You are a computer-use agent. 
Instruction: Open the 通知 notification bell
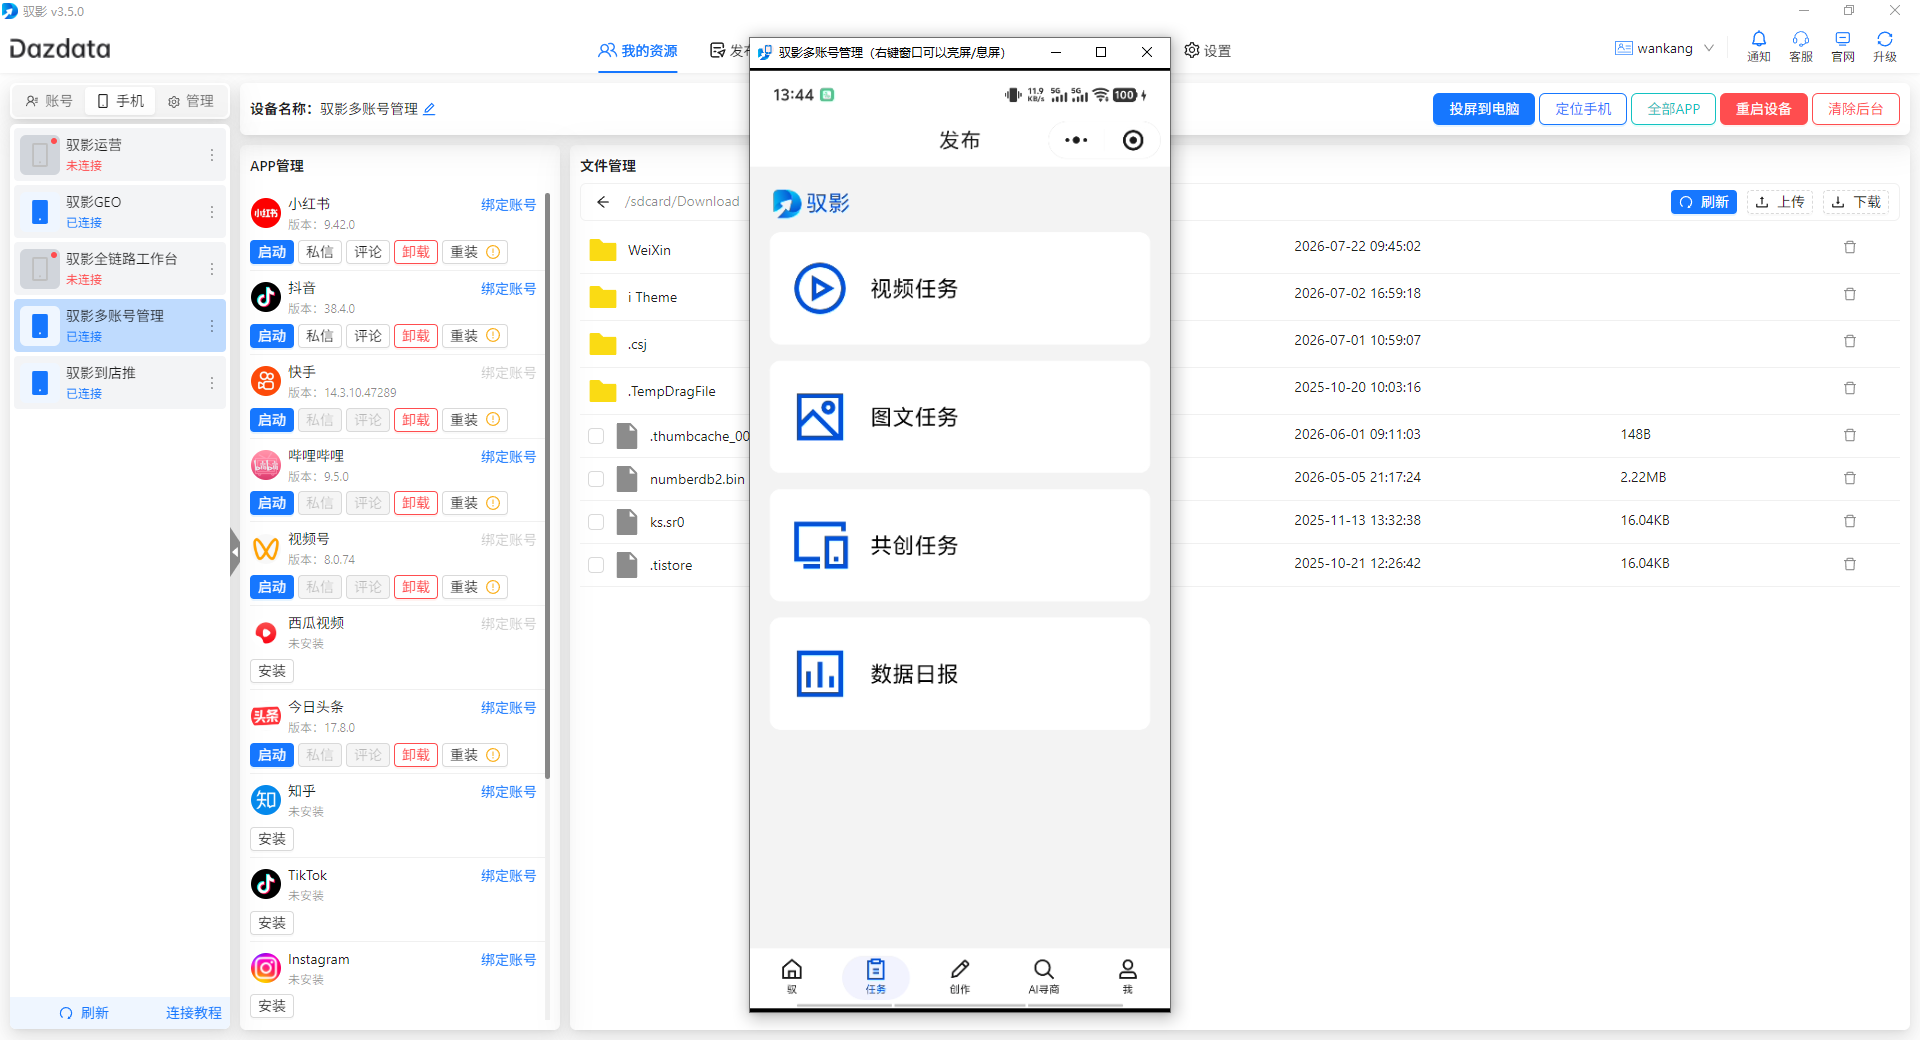point(1758,46)
